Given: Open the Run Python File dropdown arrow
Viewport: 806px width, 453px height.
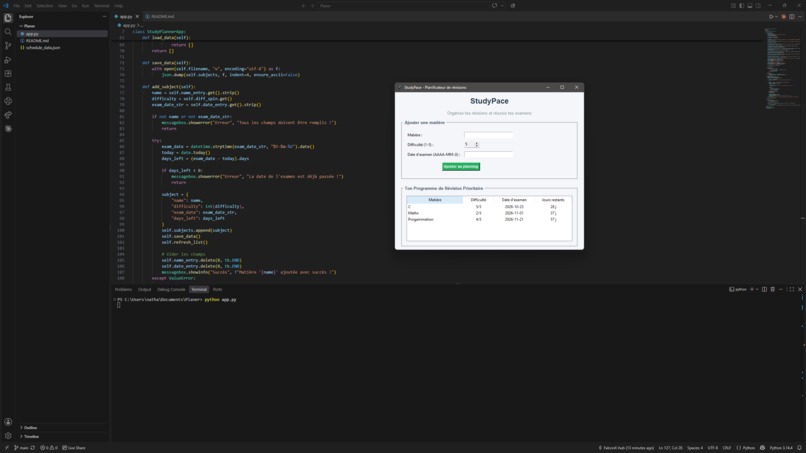Looking at the screenshot, I should pyautogui.click(x=776, y=16).
